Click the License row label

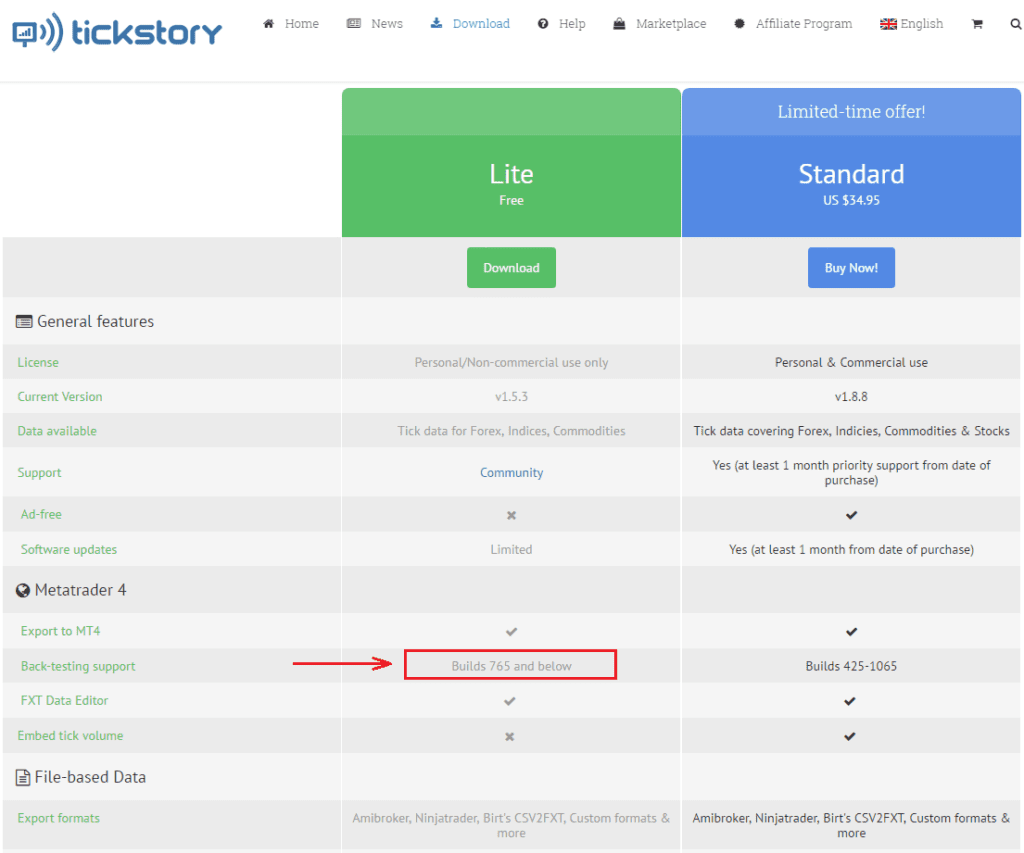coord(38,362)
